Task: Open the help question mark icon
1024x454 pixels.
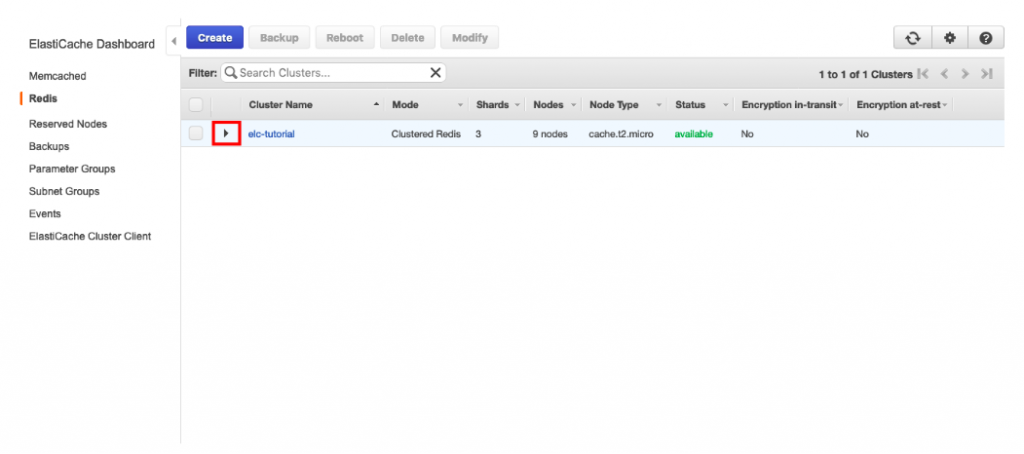Action: pos(985,39)
